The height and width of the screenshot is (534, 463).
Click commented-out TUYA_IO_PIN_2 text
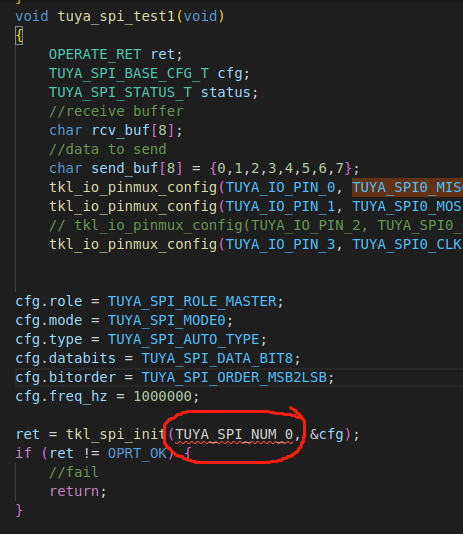click(x=306, y=225)
